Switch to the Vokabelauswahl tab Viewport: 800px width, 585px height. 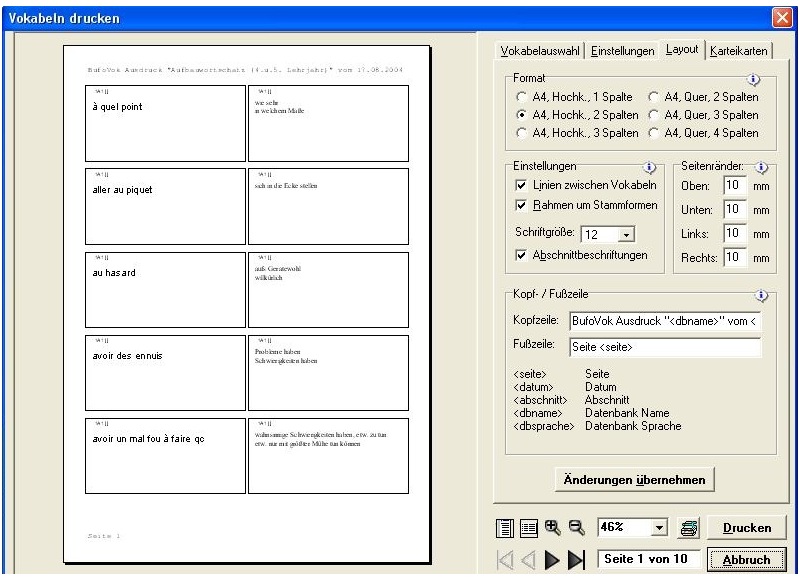click(x=540, y=51)
